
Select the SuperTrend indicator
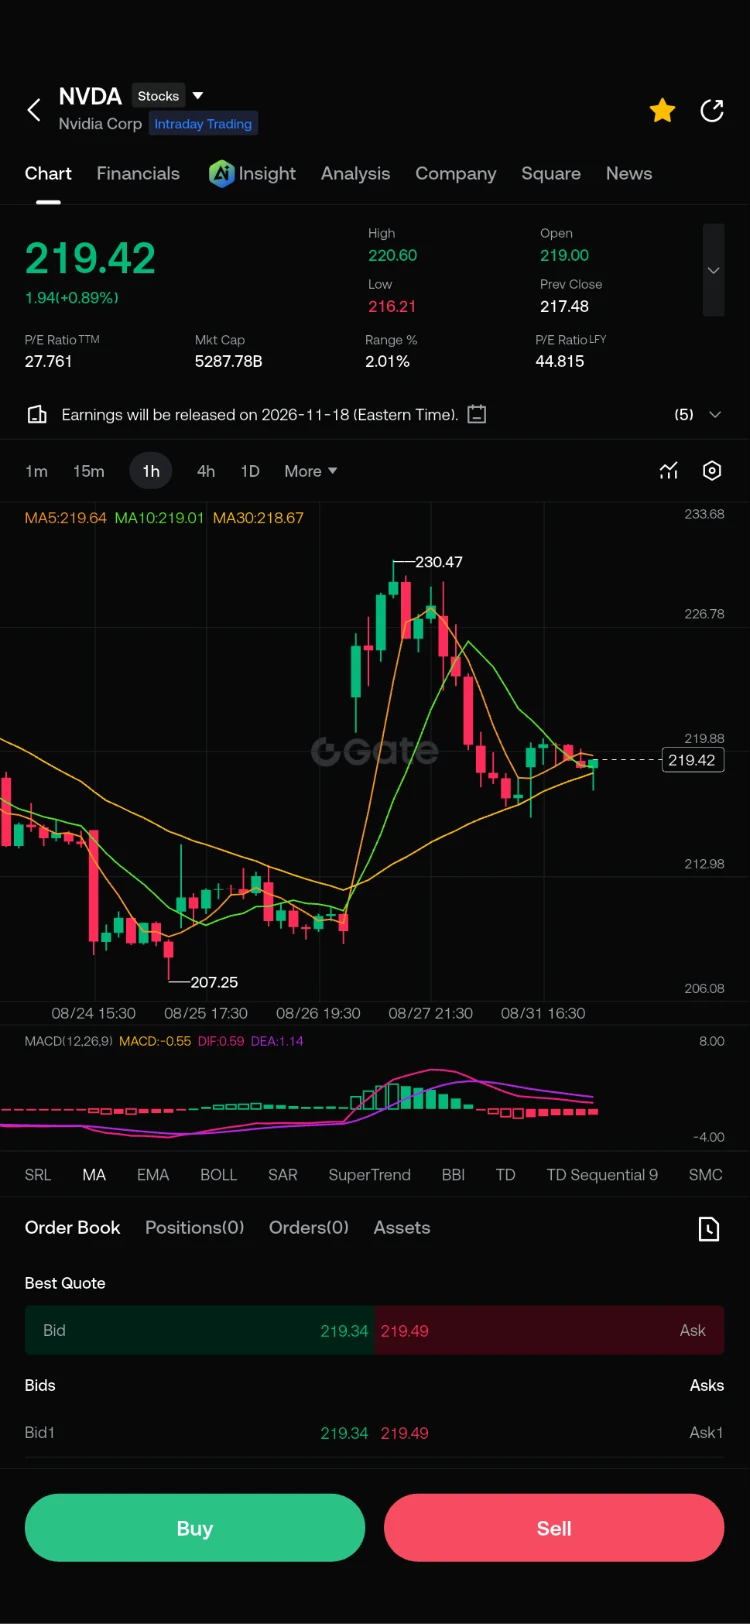coord(370,1175)
